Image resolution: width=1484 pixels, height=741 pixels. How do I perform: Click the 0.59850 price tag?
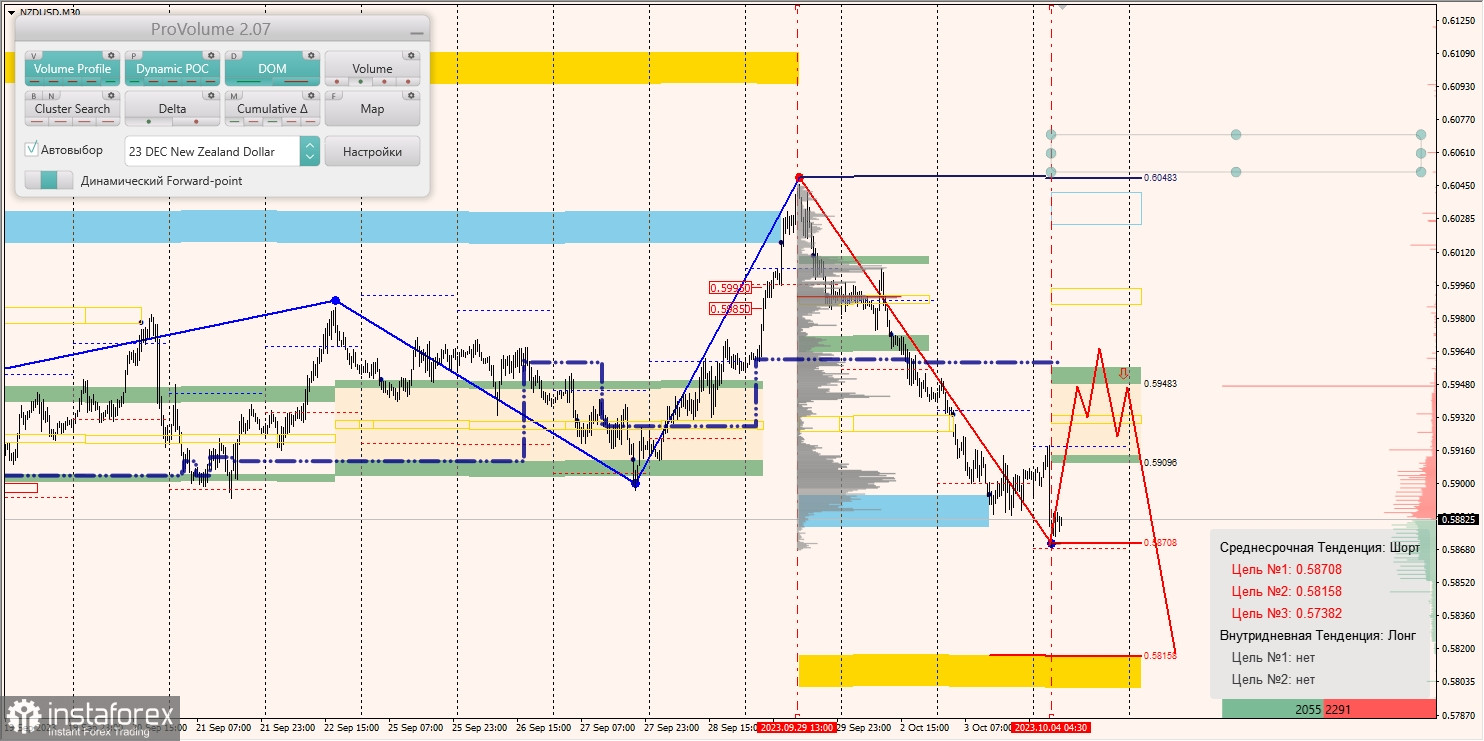[729, 310]
